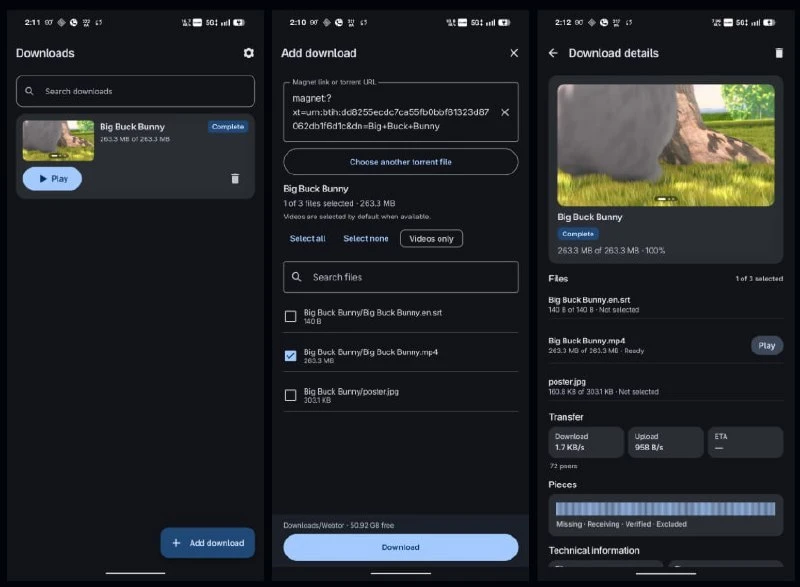
Task: Click the Search downloads magnifier icon
Action: [x=30, y=91]
